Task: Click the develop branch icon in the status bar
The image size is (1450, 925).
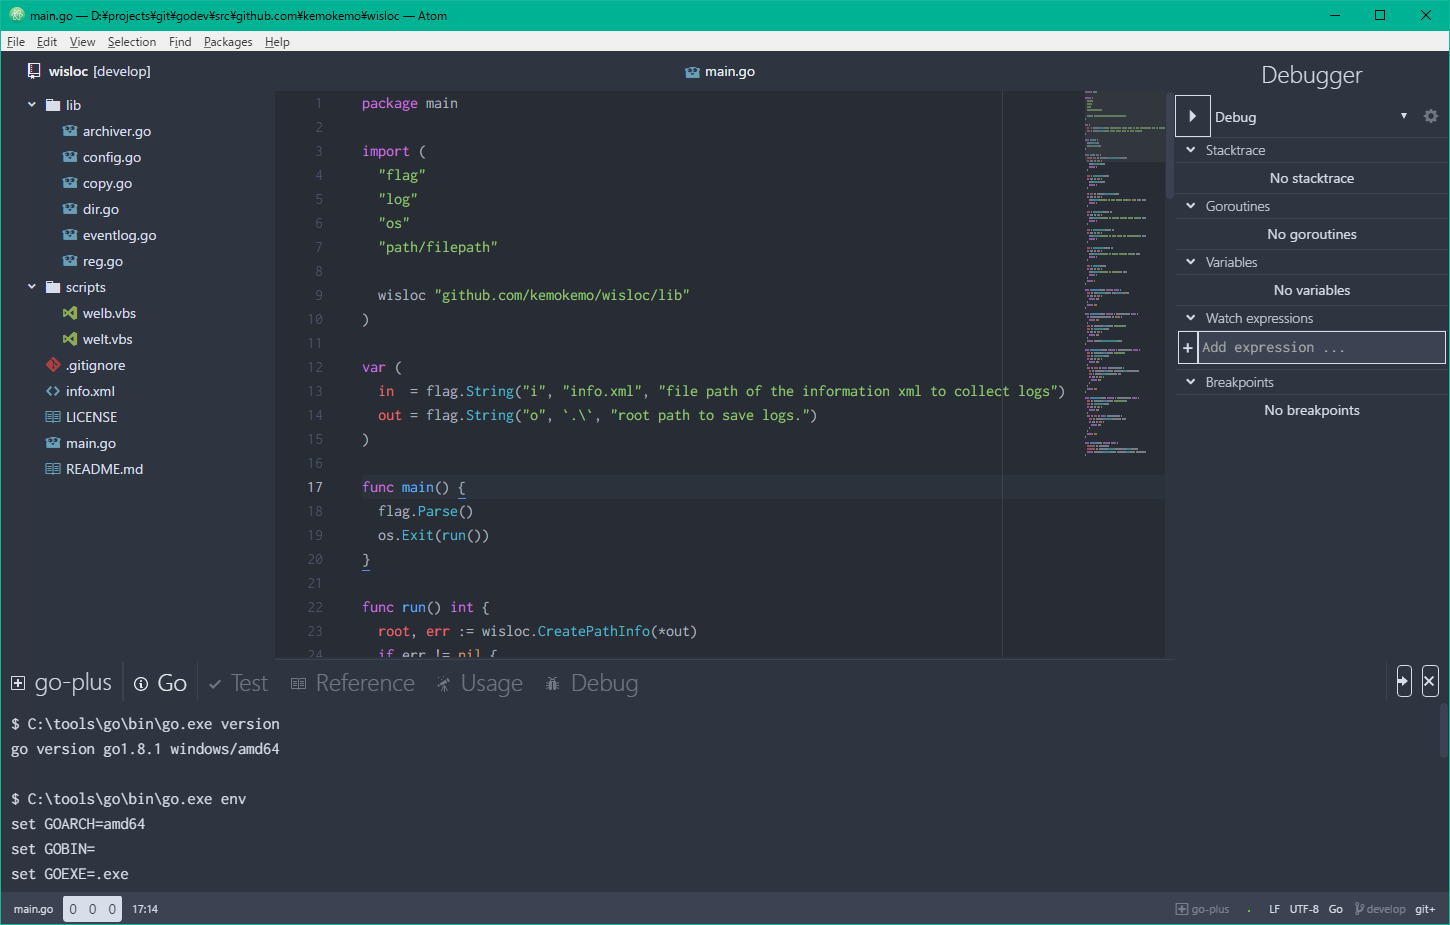Action: point(1360,908)
